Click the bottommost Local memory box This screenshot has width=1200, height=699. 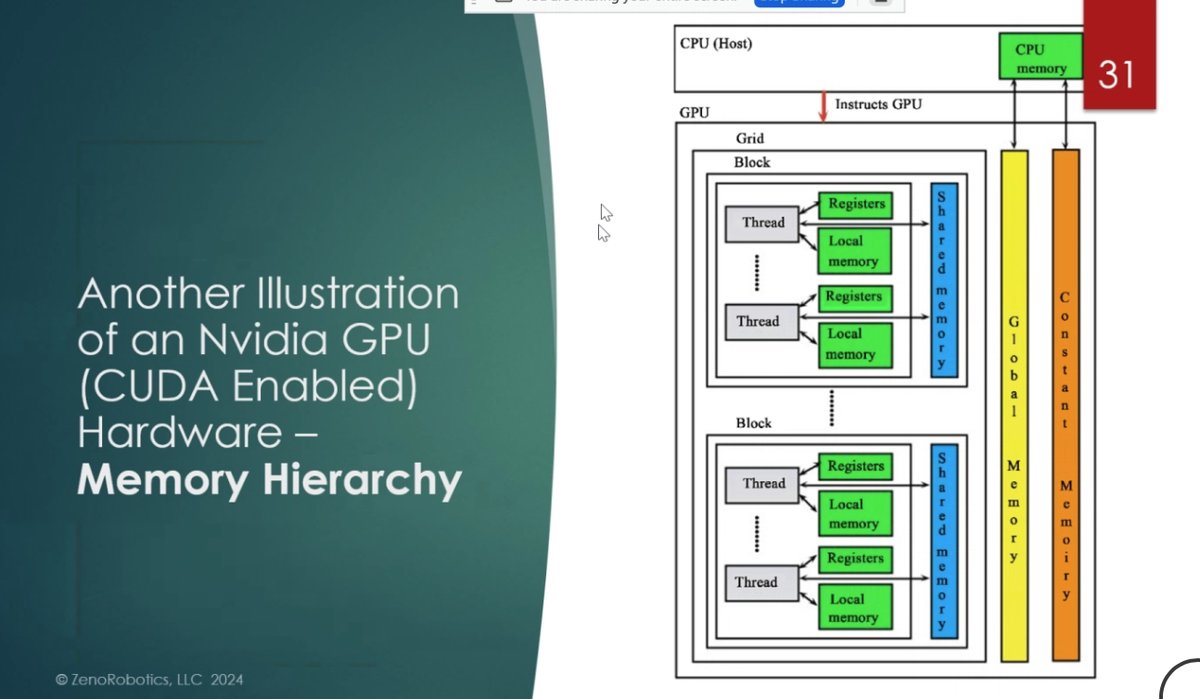tap(853, 608)
